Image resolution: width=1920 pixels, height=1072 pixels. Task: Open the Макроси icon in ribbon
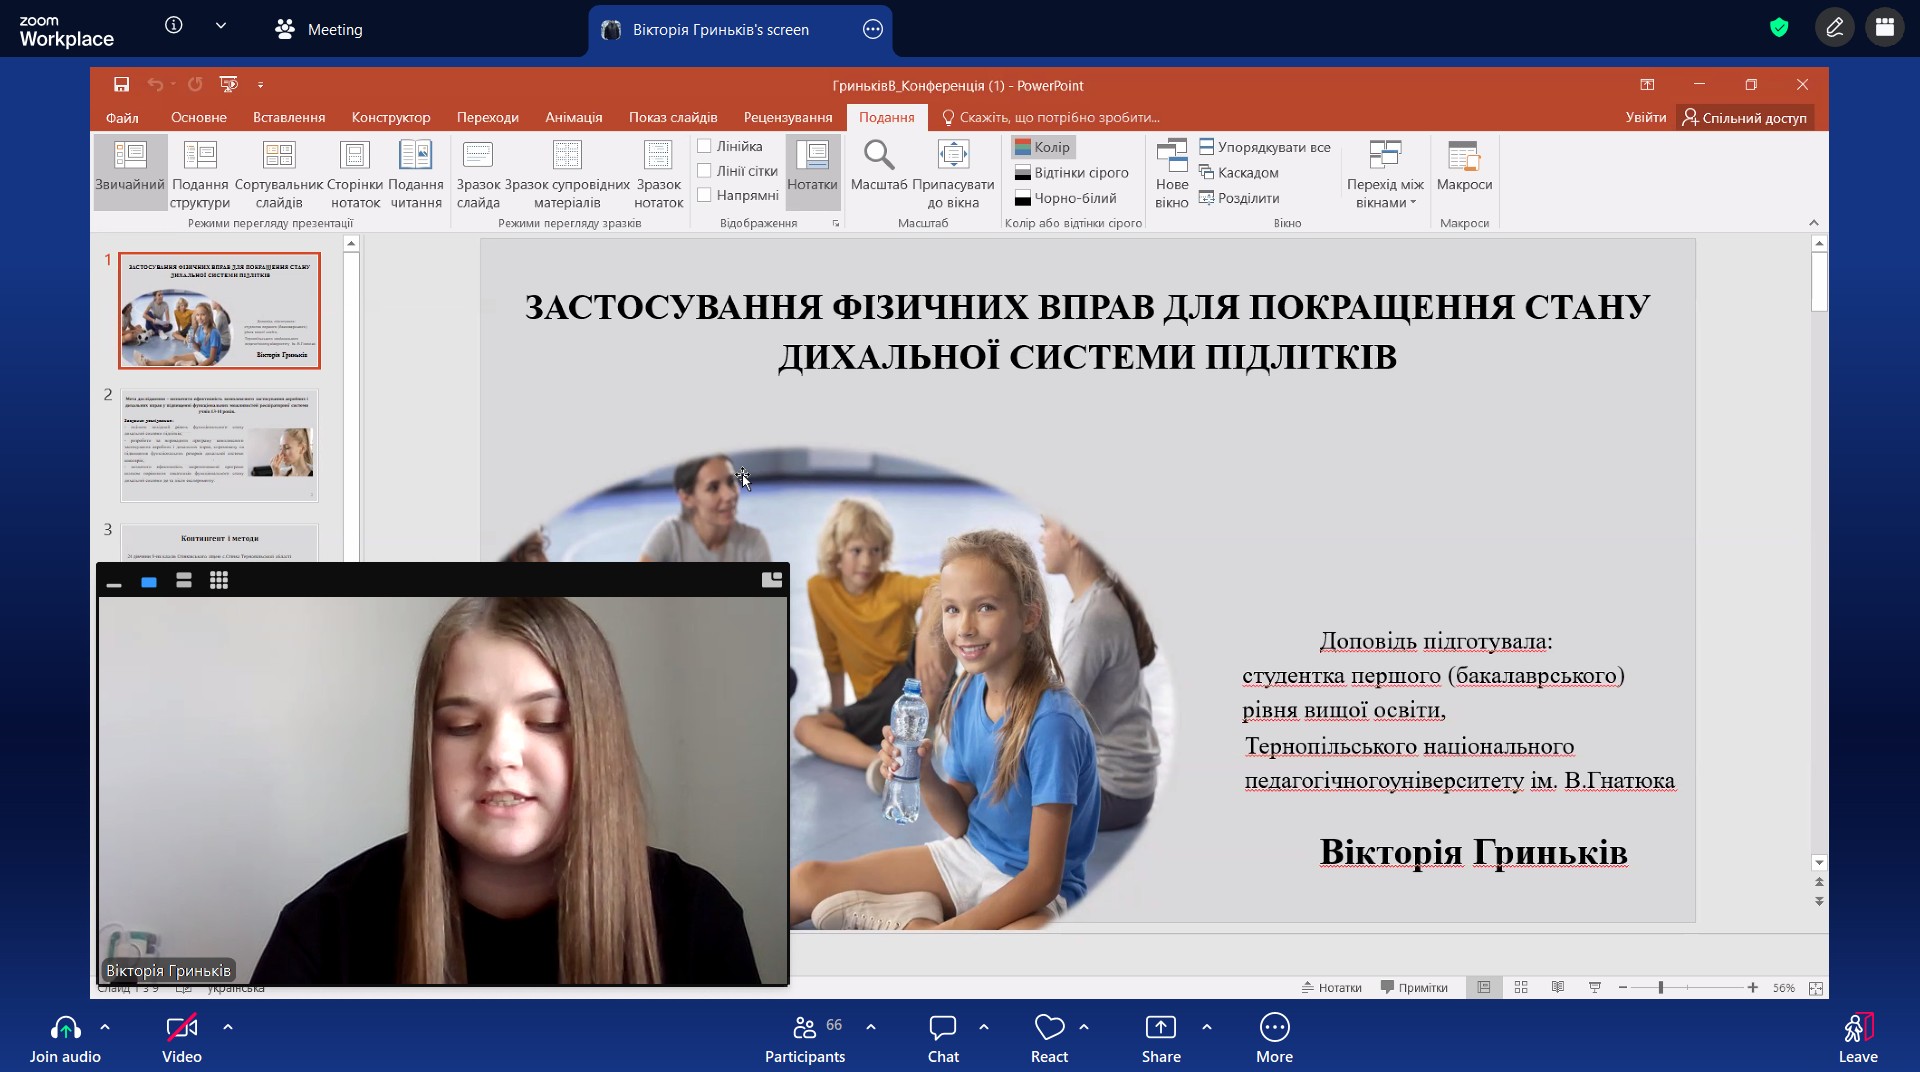tap(1463, 155)
